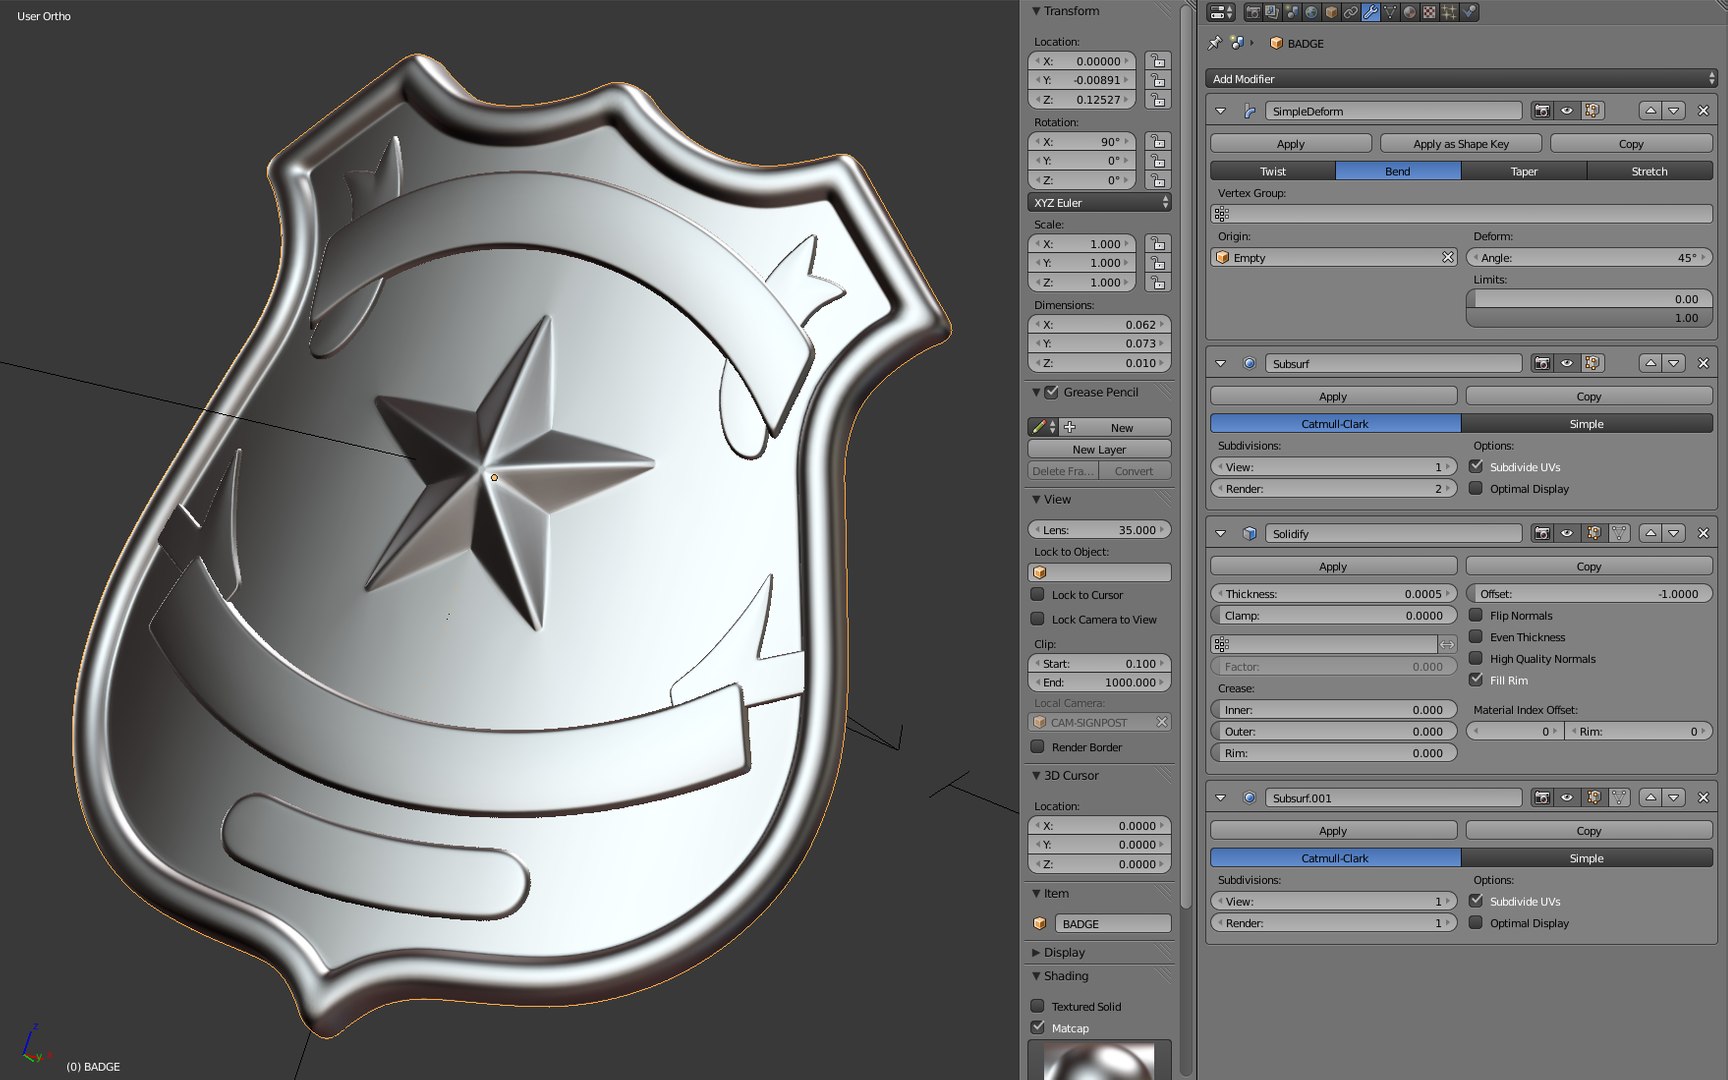
Task: Expand the Display panel
Action: [x=1037, y=952]
